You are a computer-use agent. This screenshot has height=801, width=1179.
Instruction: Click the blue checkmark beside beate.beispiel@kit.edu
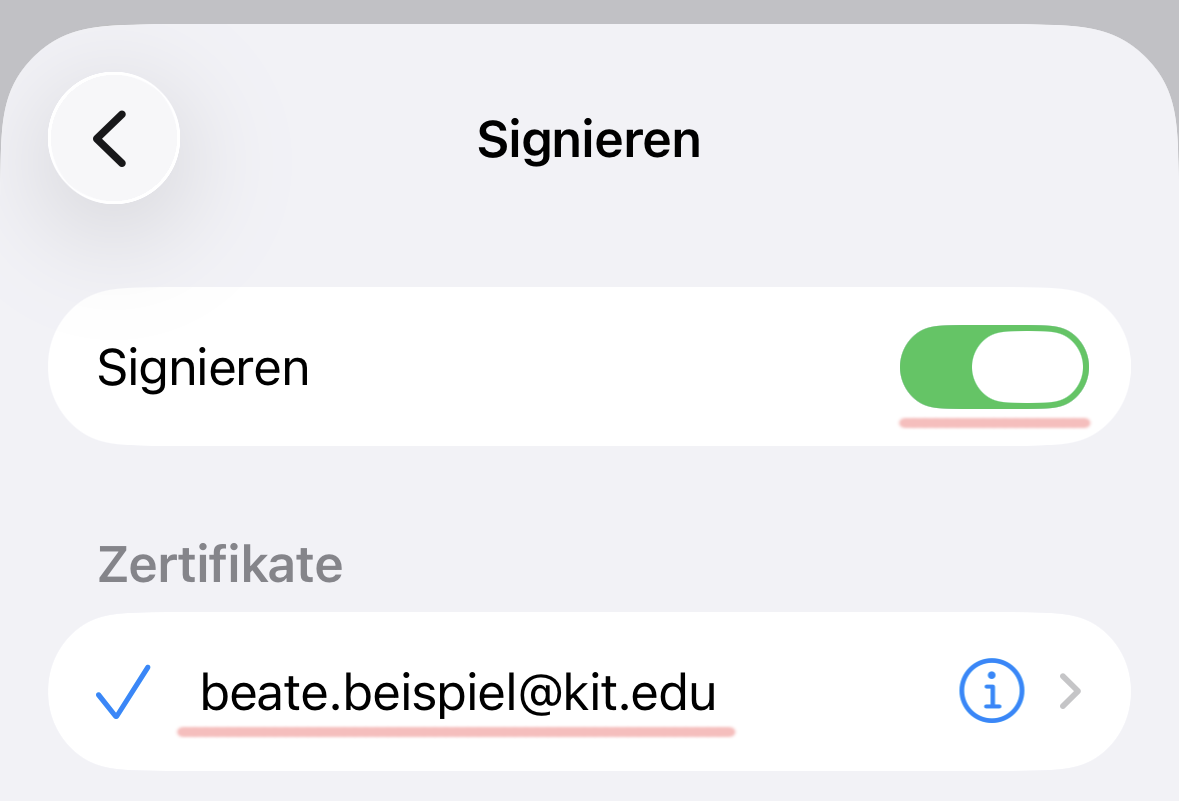(122, 691)
